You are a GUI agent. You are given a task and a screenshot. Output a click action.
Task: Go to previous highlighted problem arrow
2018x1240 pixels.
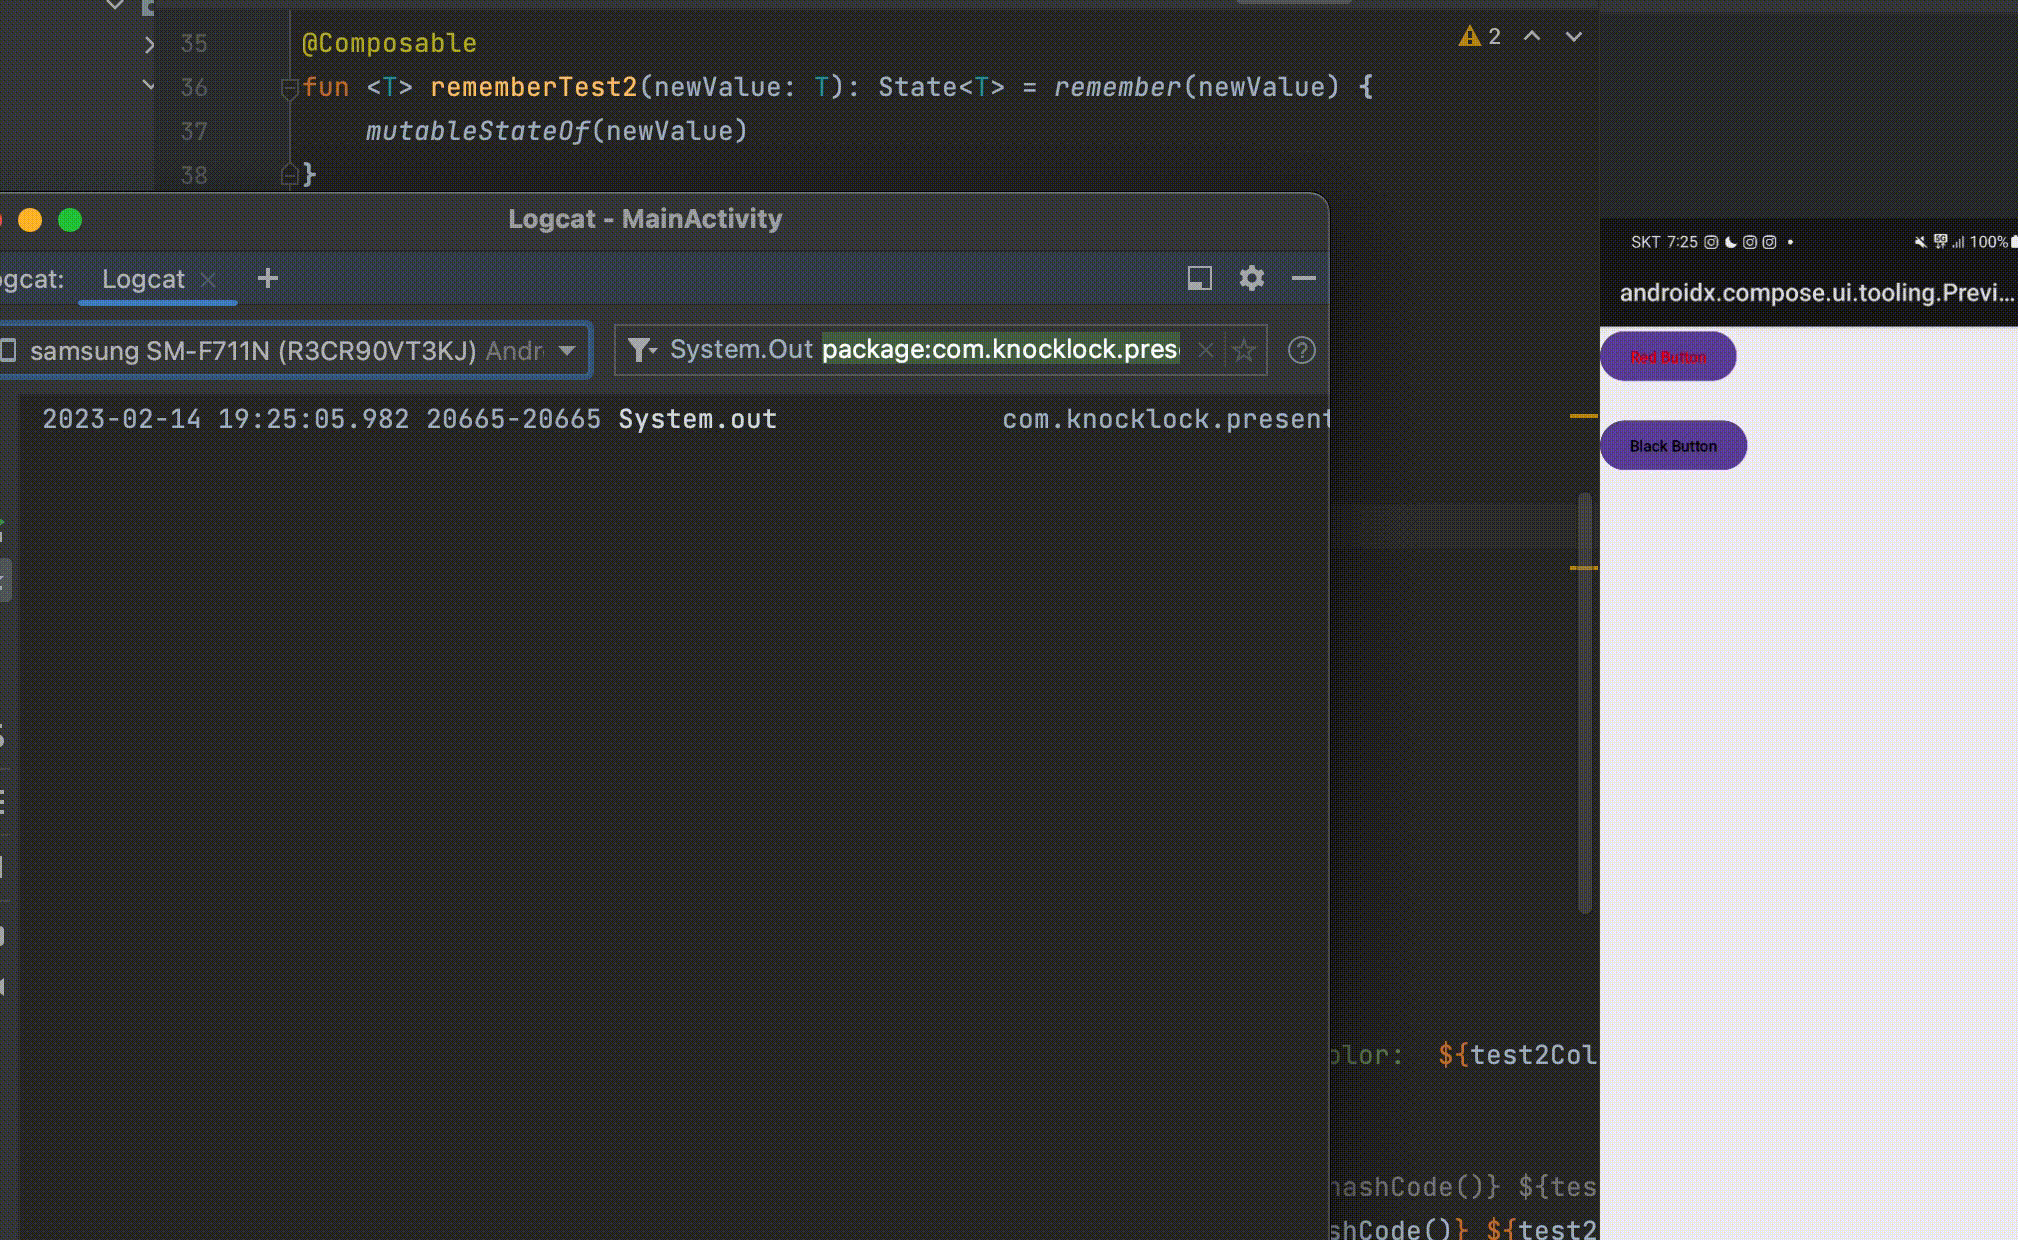coord(1531,37)
